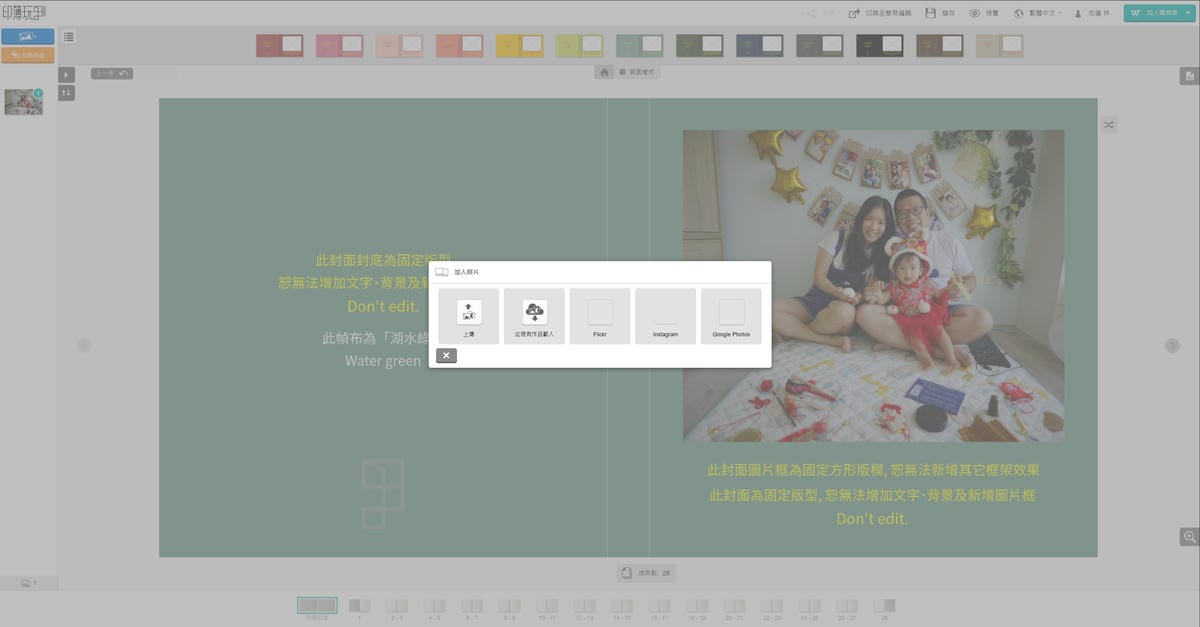Screen dimensions: 1200x627
Task: Choose Google Photos as photo source
Action: click(731, 316)
